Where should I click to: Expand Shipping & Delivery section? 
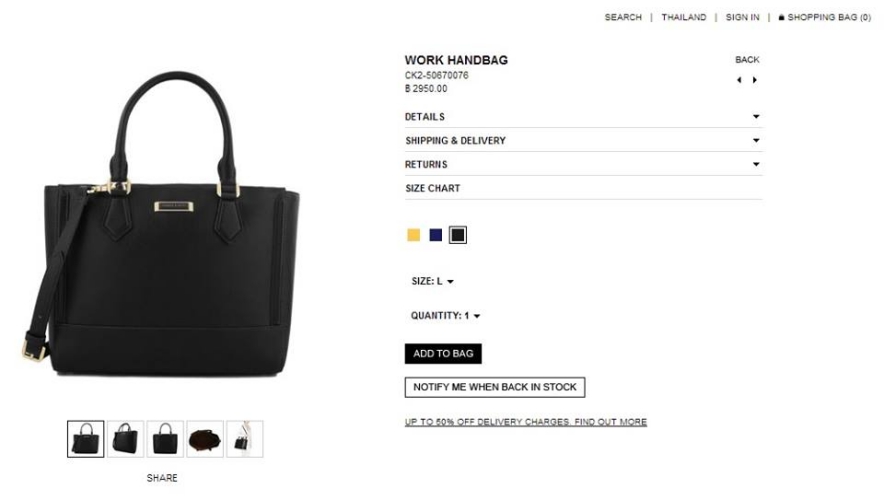[x=583, y=140]
